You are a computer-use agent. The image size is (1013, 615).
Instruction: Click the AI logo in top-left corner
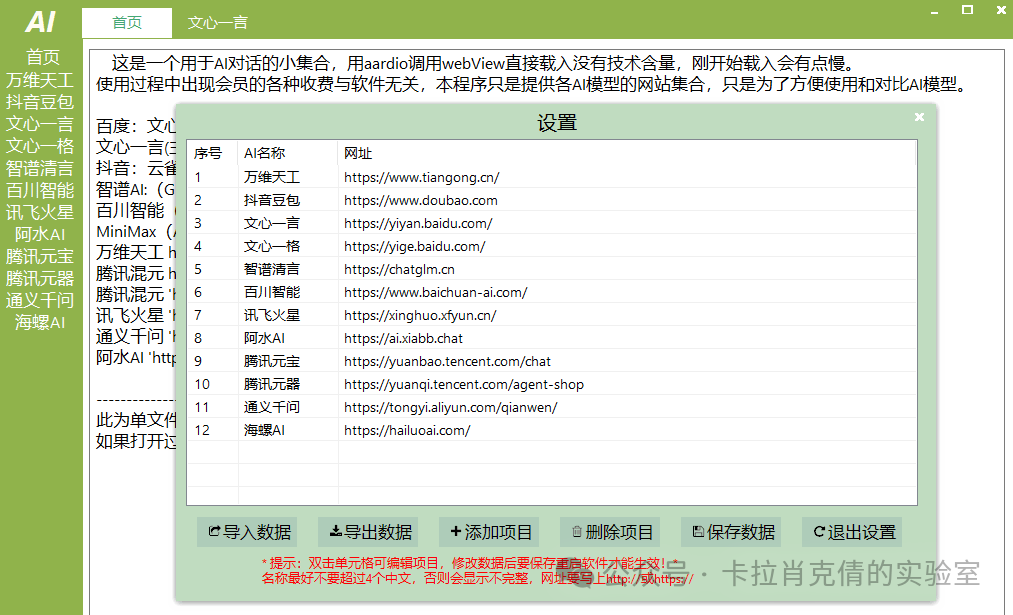[x=40, y=21]
